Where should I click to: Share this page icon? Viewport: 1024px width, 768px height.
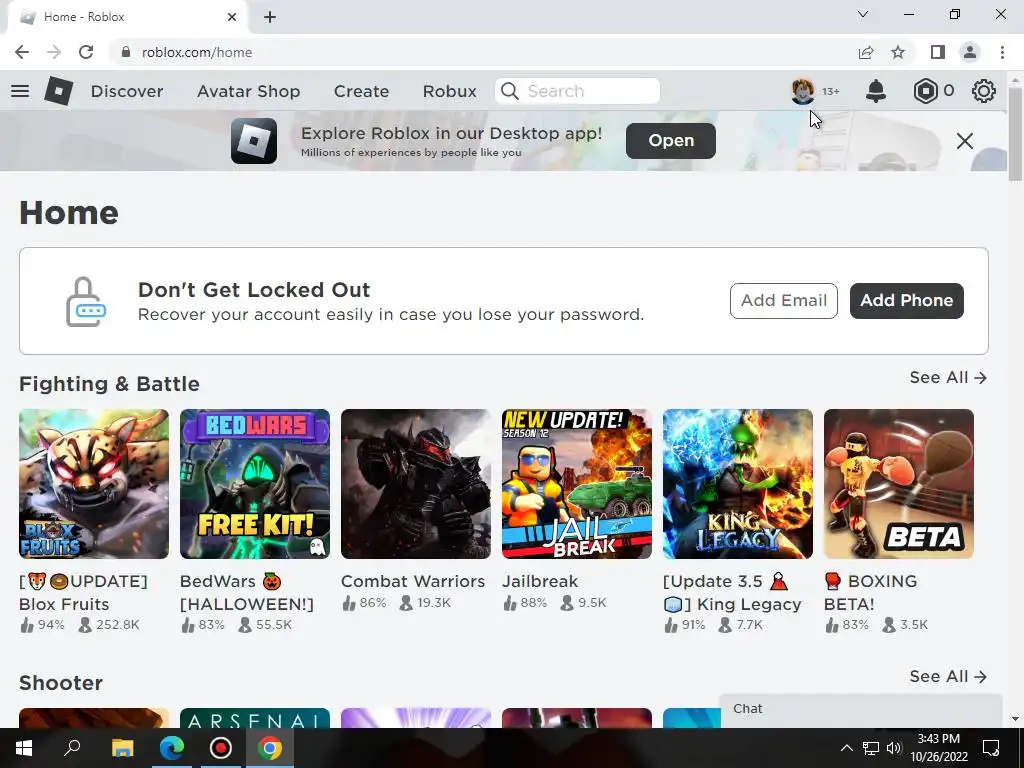click(866, 52)
